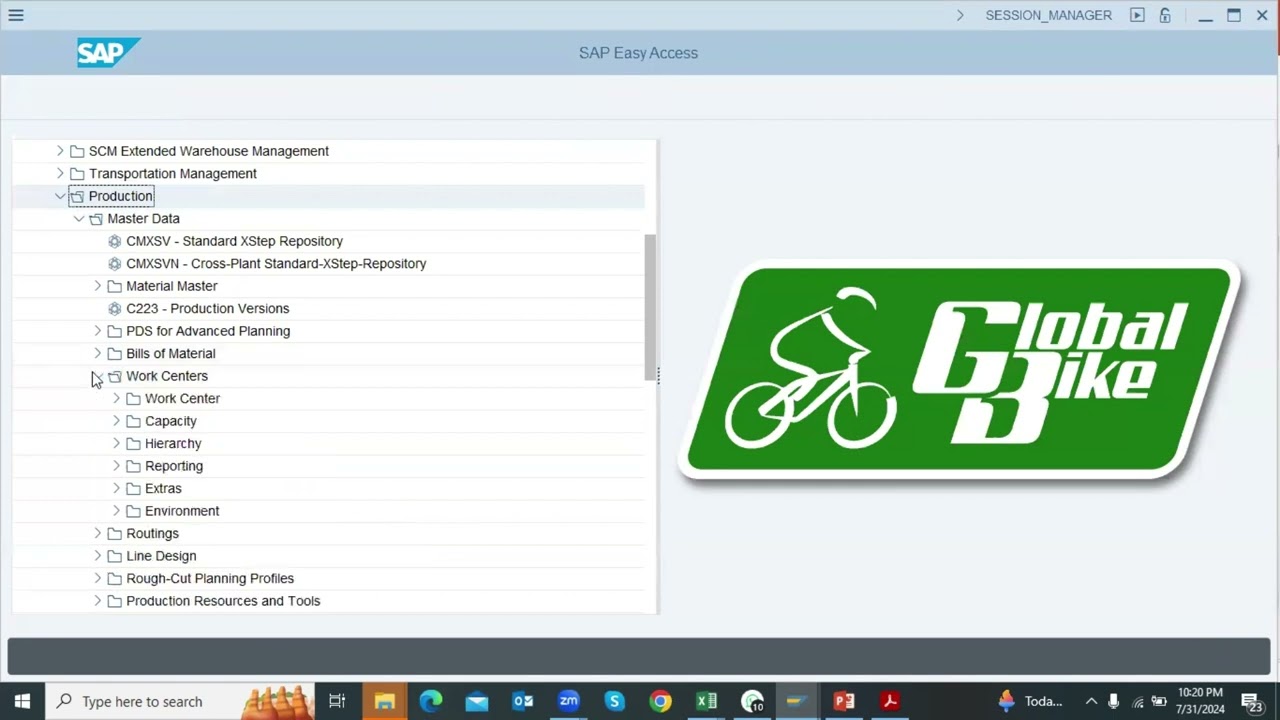This screenshot has width=1280, height=720.
Task: Open Google Chrome from taskbar
Action: (x=660, y=701)
